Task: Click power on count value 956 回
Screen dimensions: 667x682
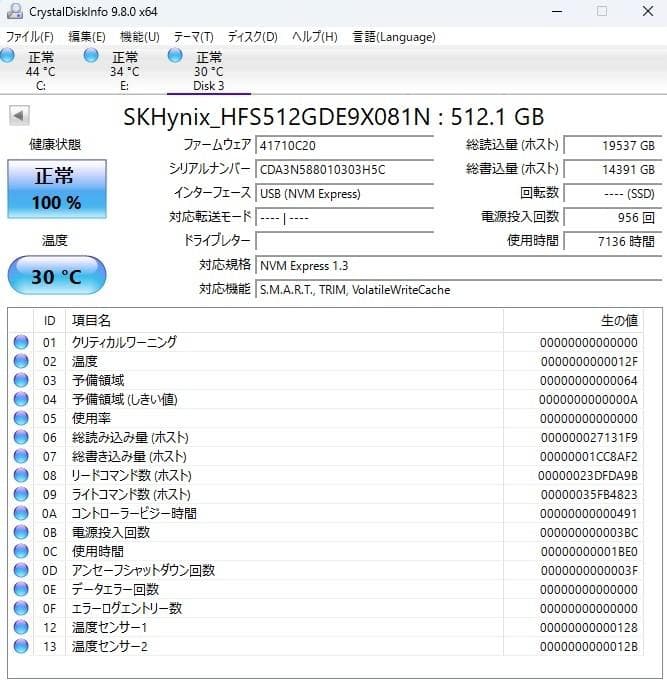Action: (613, 217)
